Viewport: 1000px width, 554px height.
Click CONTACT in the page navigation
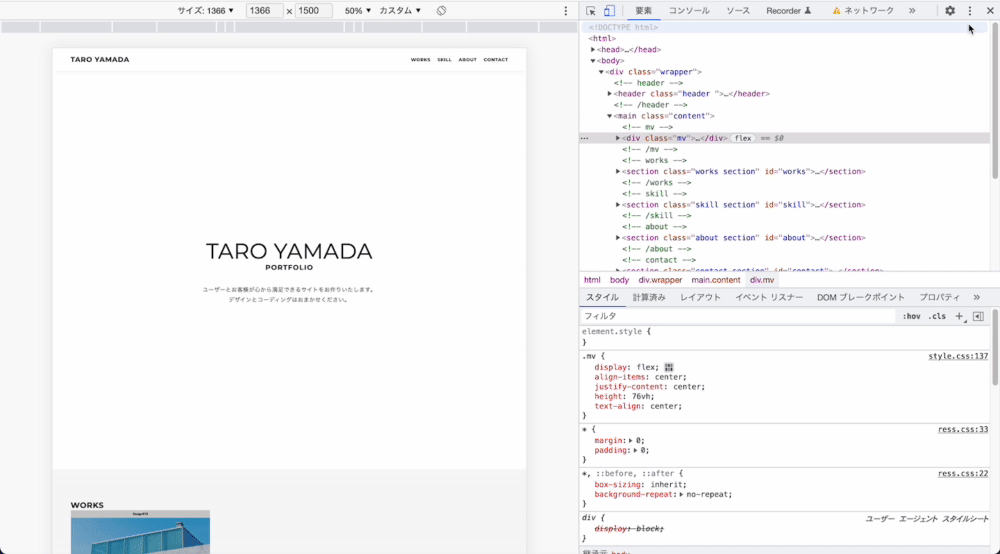pos(496,59)
